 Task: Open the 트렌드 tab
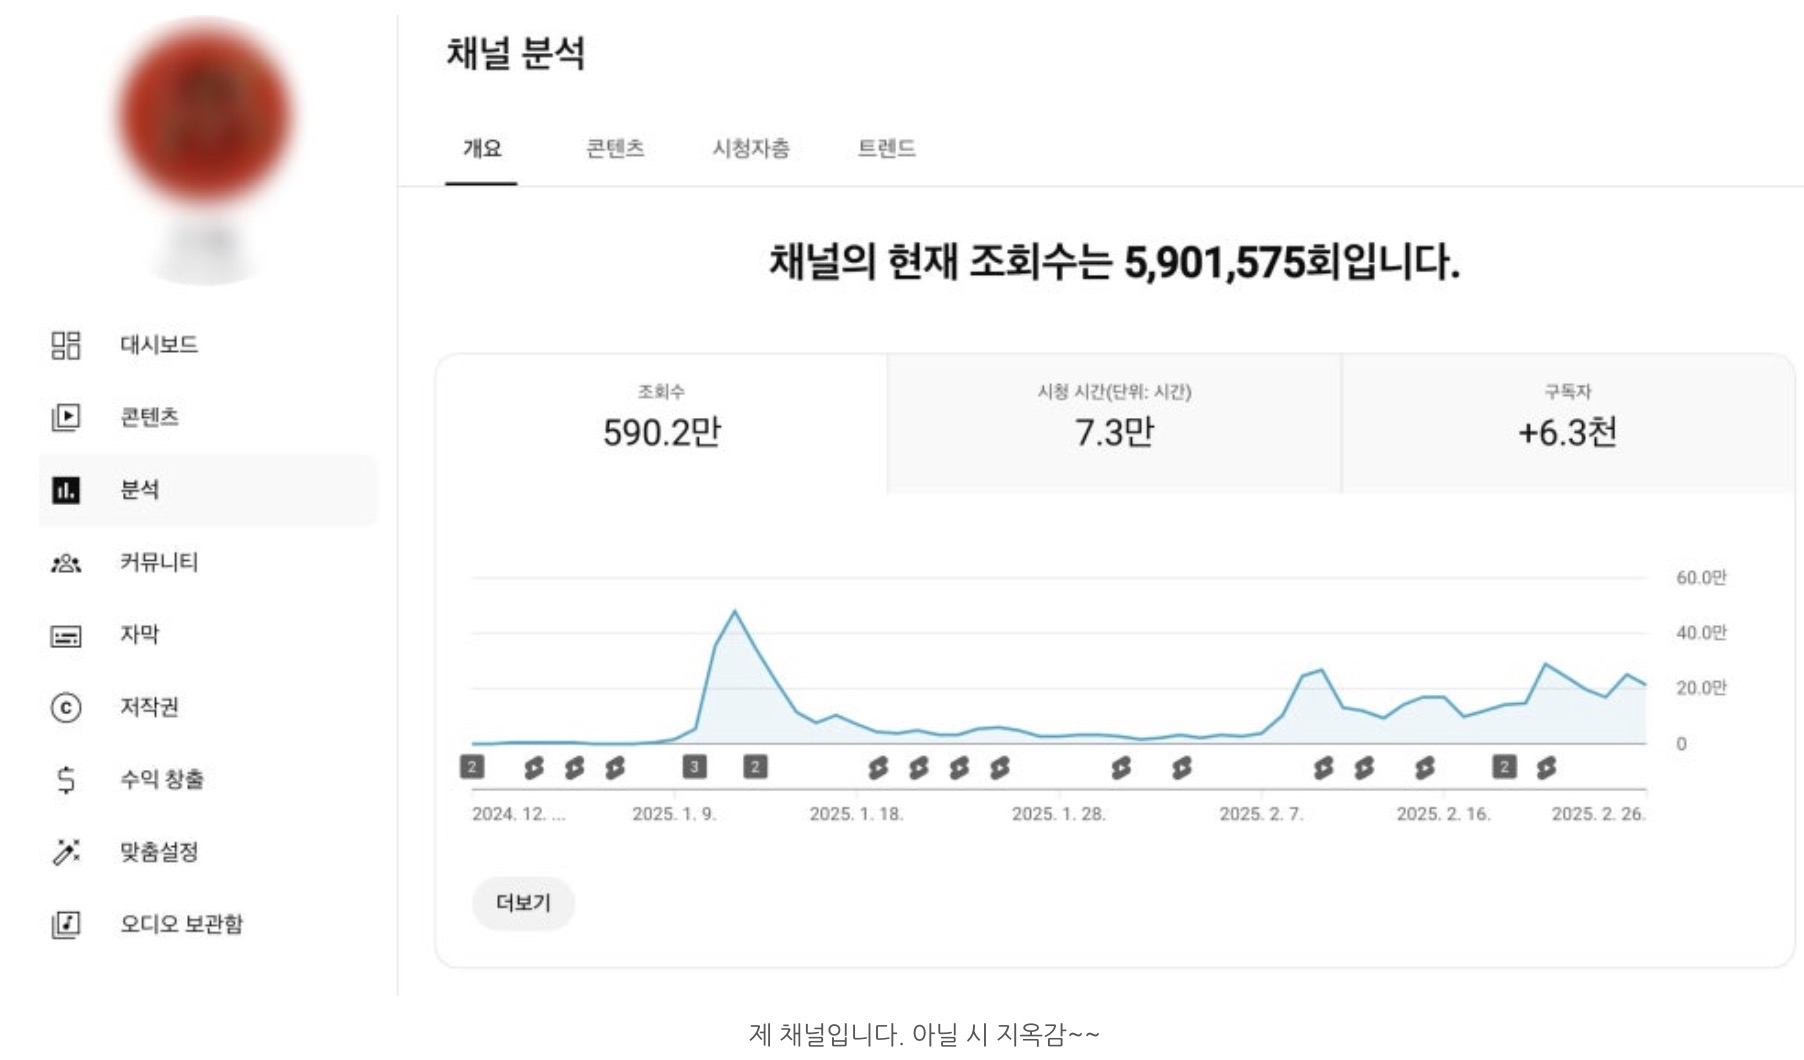click(886, 149)
